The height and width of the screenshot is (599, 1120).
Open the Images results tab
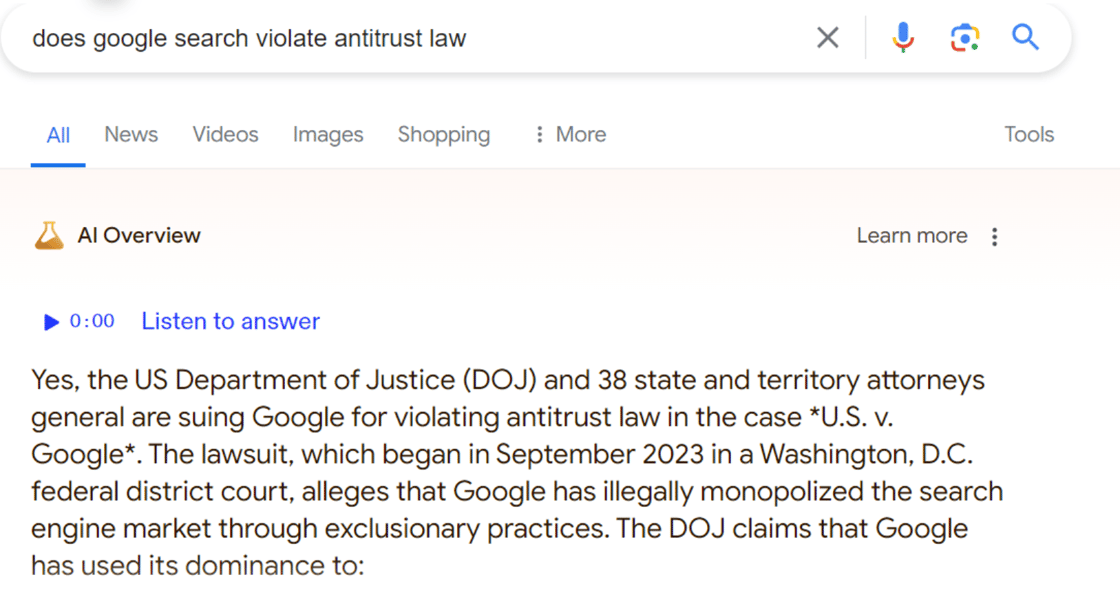(x=328, y=134)
